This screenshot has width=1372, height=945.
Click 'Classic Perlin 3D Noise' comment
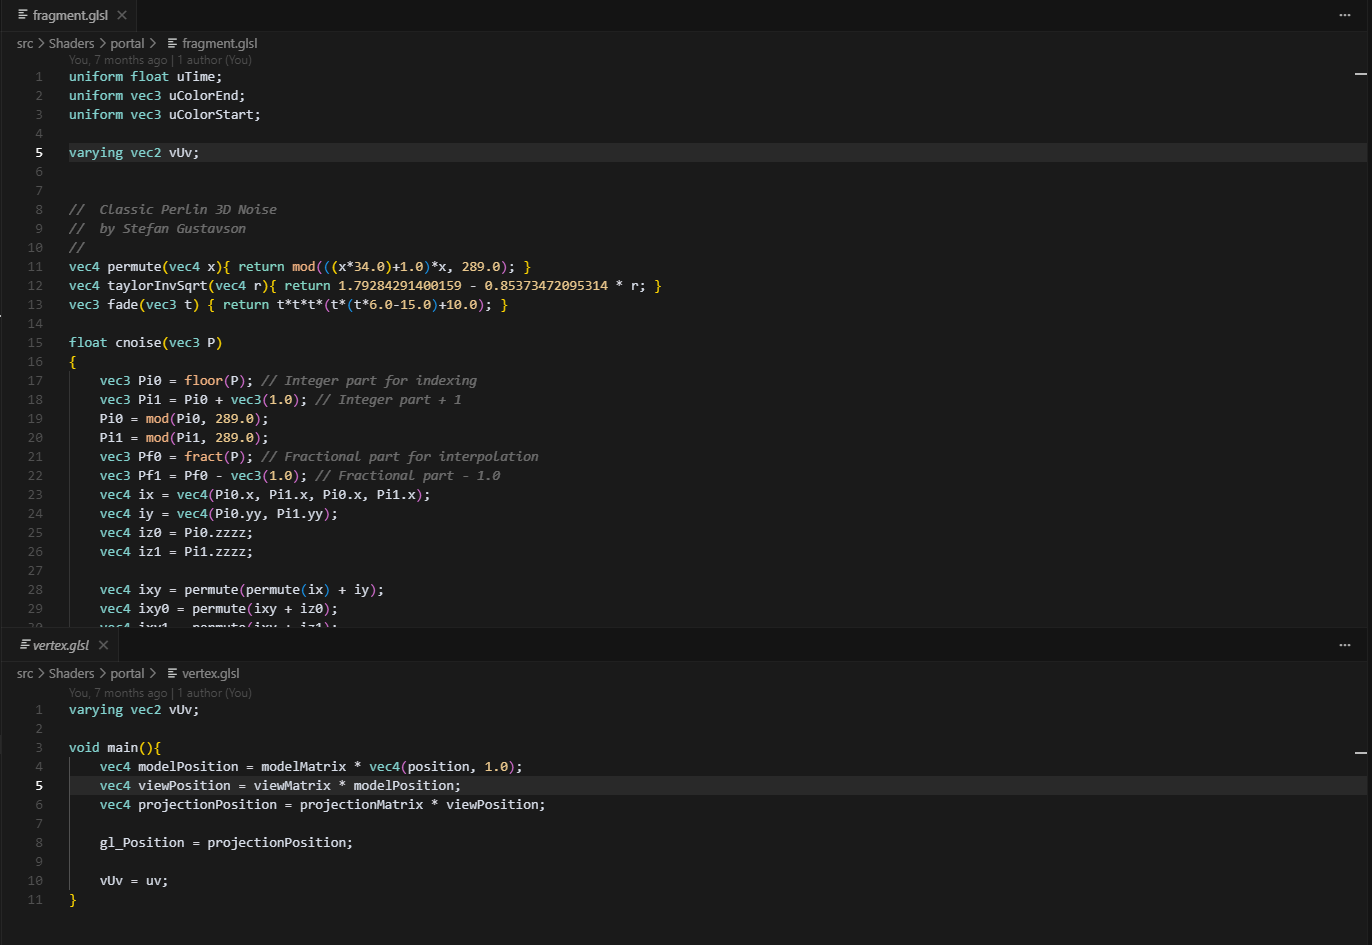pos(188,210)
